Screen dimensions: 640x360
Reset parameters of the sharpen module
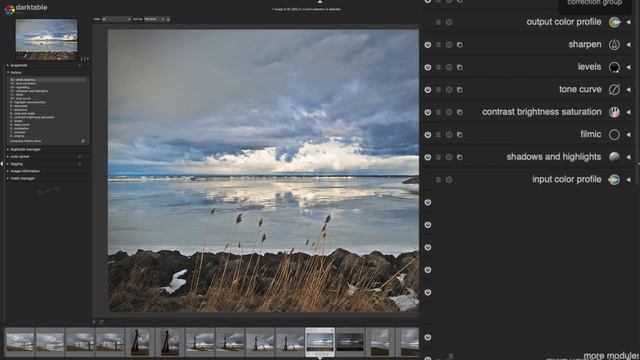449,44
